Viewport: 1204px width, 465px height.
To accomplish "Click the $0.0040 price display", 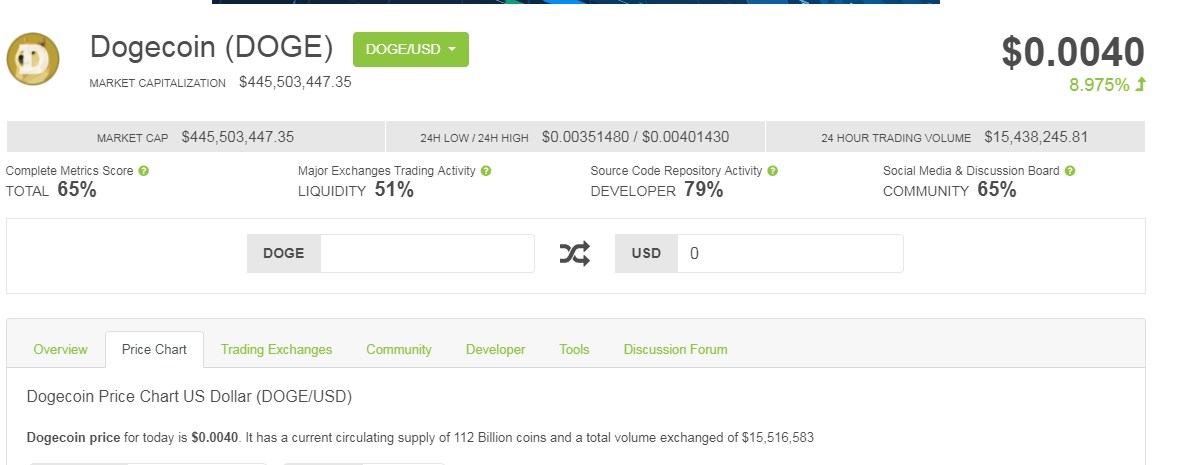I will tap(1073, 52).
